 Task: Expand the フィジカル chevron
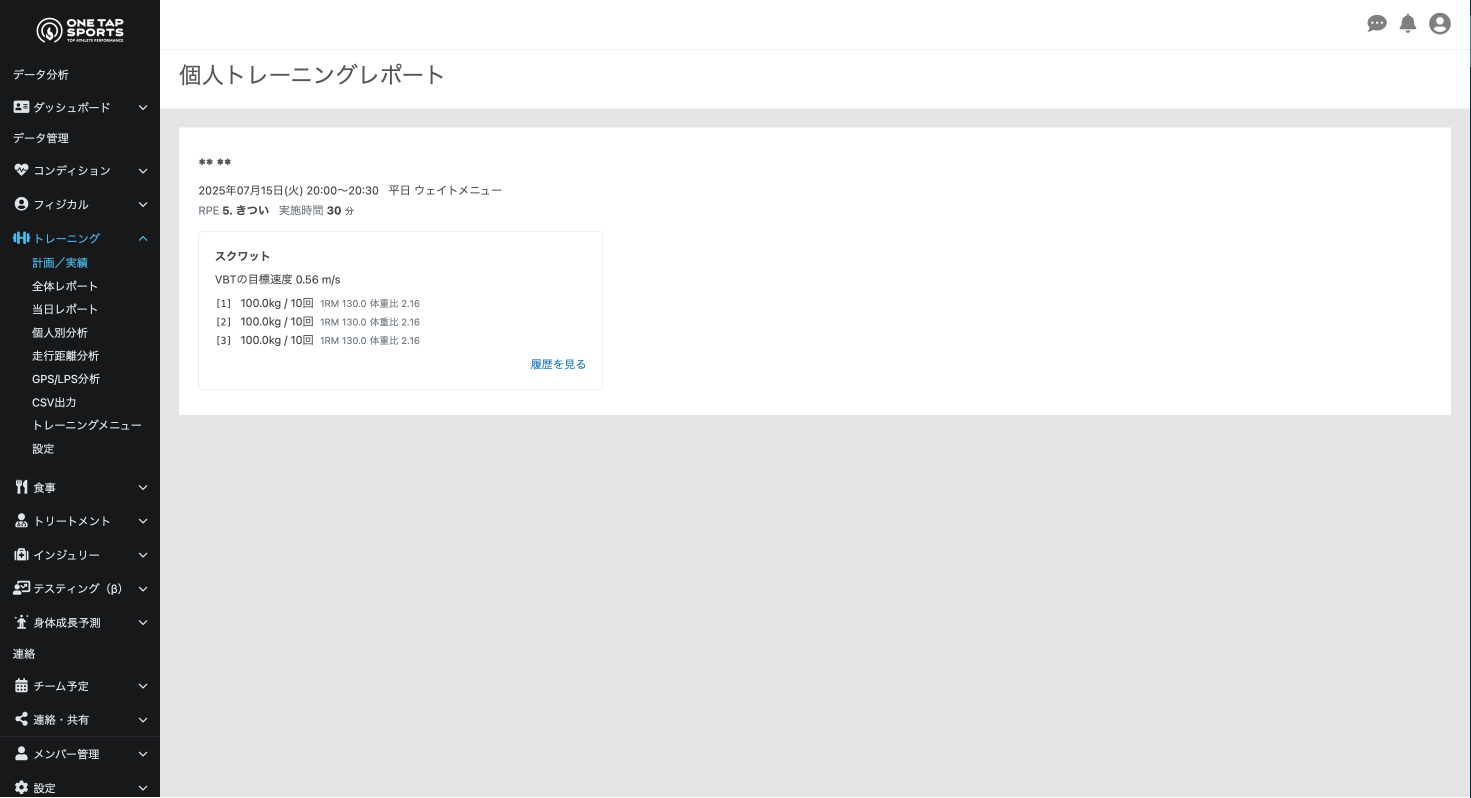(x=143, y=204)
